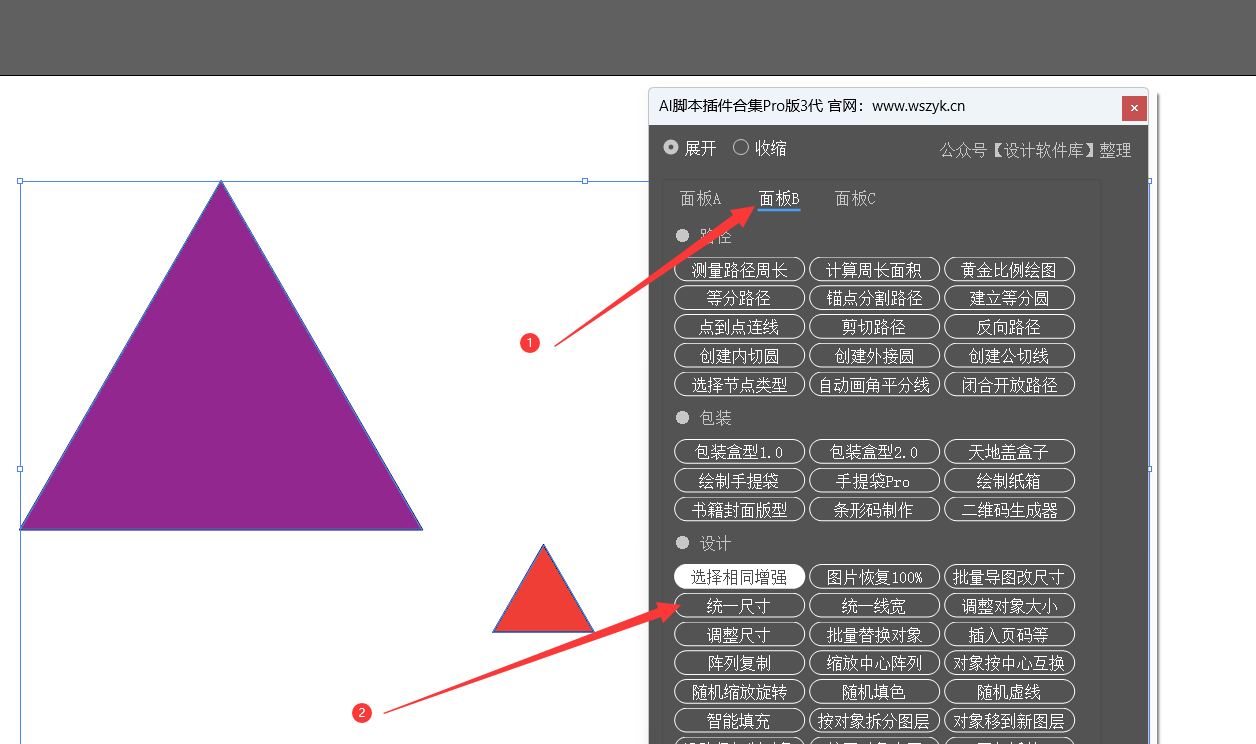Click the 反向路径 button
Screen dimensions: 1256x744
pos(1009,327)
